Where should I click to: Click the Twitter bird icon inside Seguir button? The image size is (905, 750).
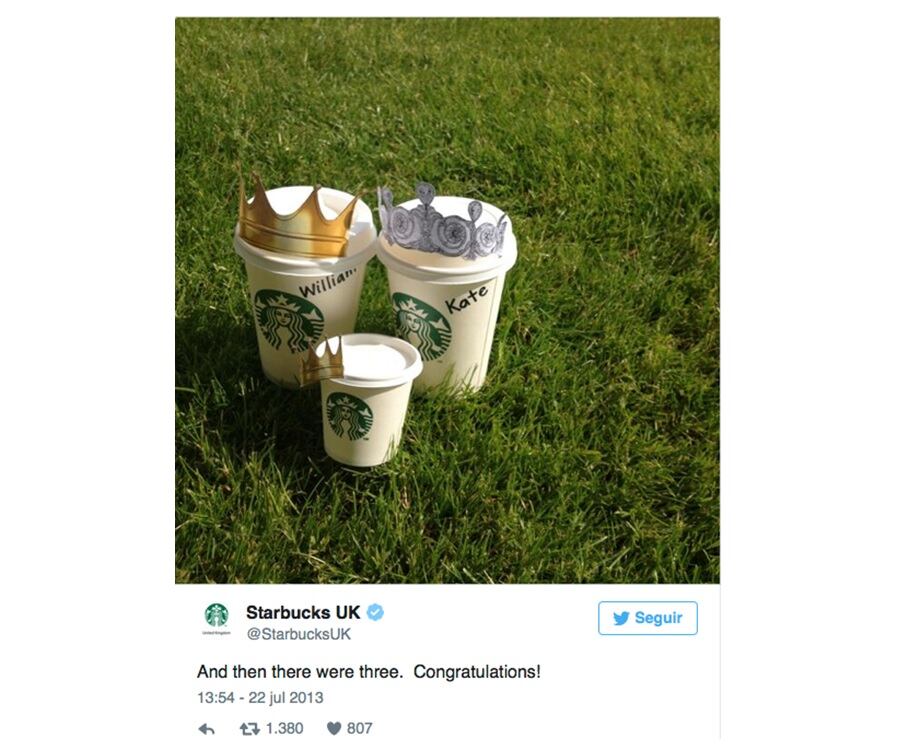(x=621, y=618)
